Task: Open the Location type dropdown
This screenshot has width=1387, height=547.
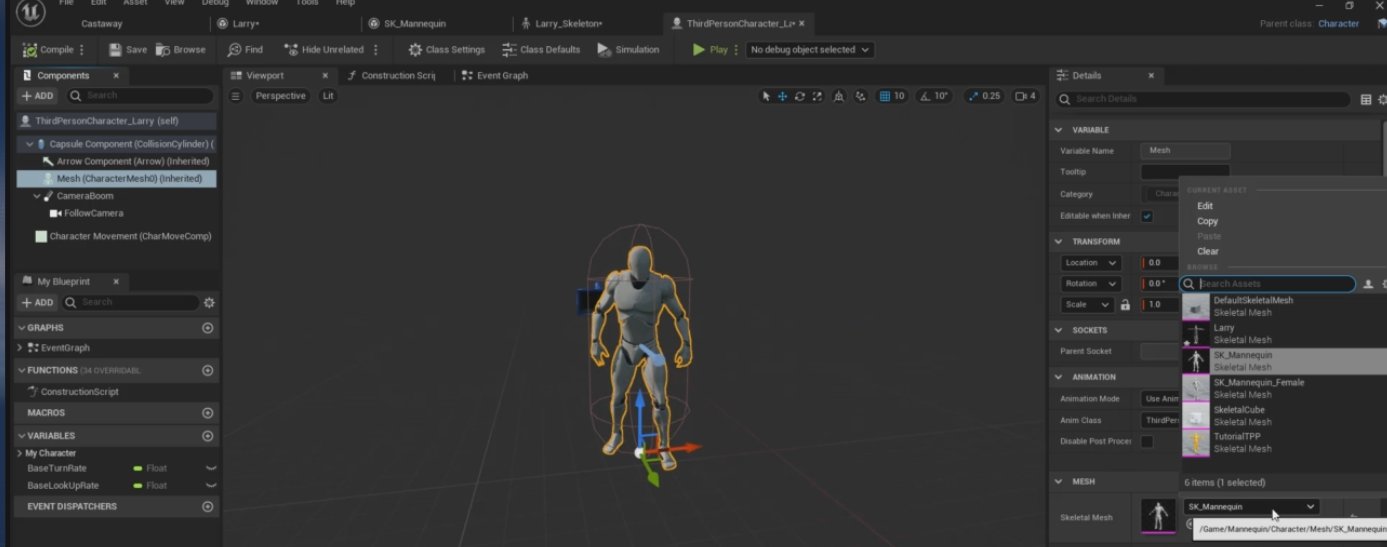Action: (1091, 263)
